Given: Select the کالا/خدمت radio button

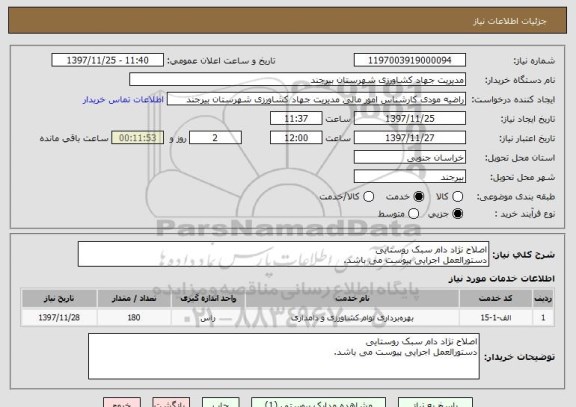Looking at the screenshot, I should 368,197.
